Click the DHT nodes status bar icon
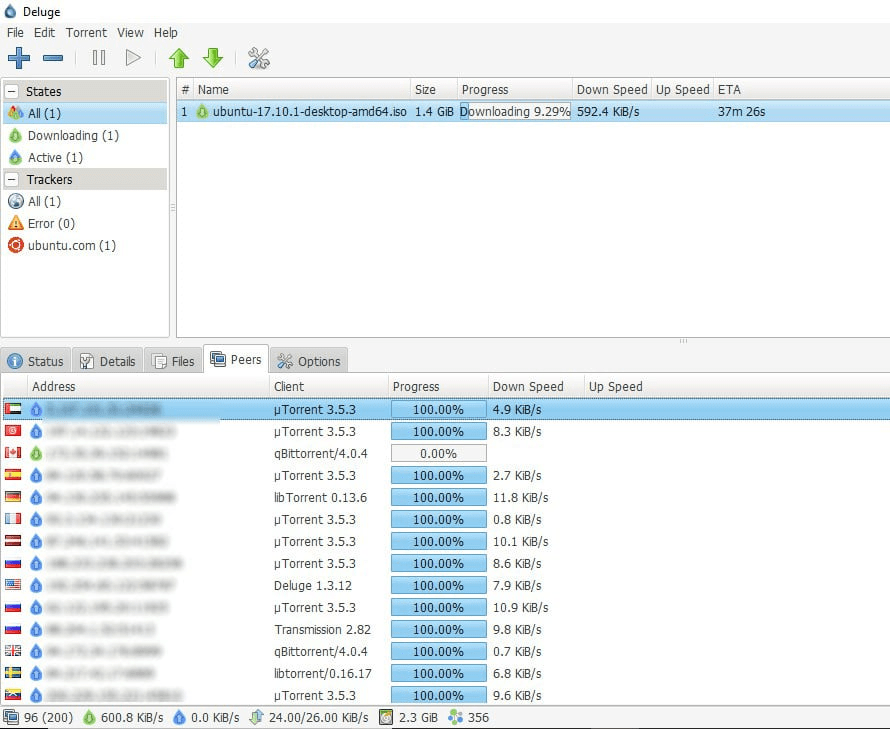 click(456, 717)
